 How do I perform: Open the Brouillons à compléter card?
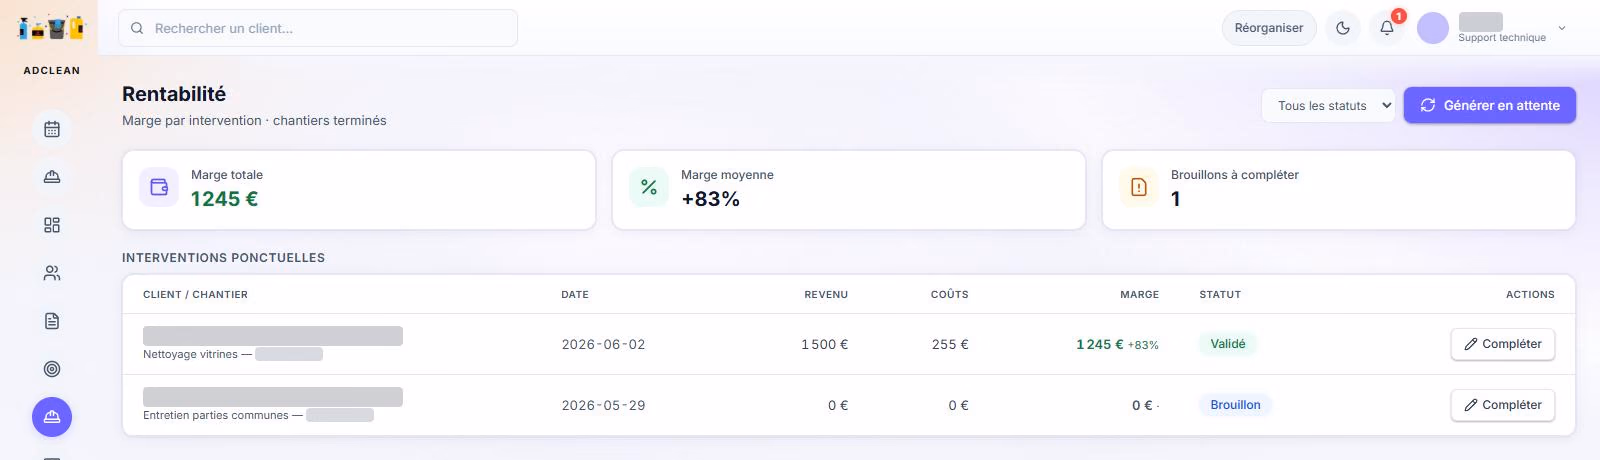point(1339,190)
